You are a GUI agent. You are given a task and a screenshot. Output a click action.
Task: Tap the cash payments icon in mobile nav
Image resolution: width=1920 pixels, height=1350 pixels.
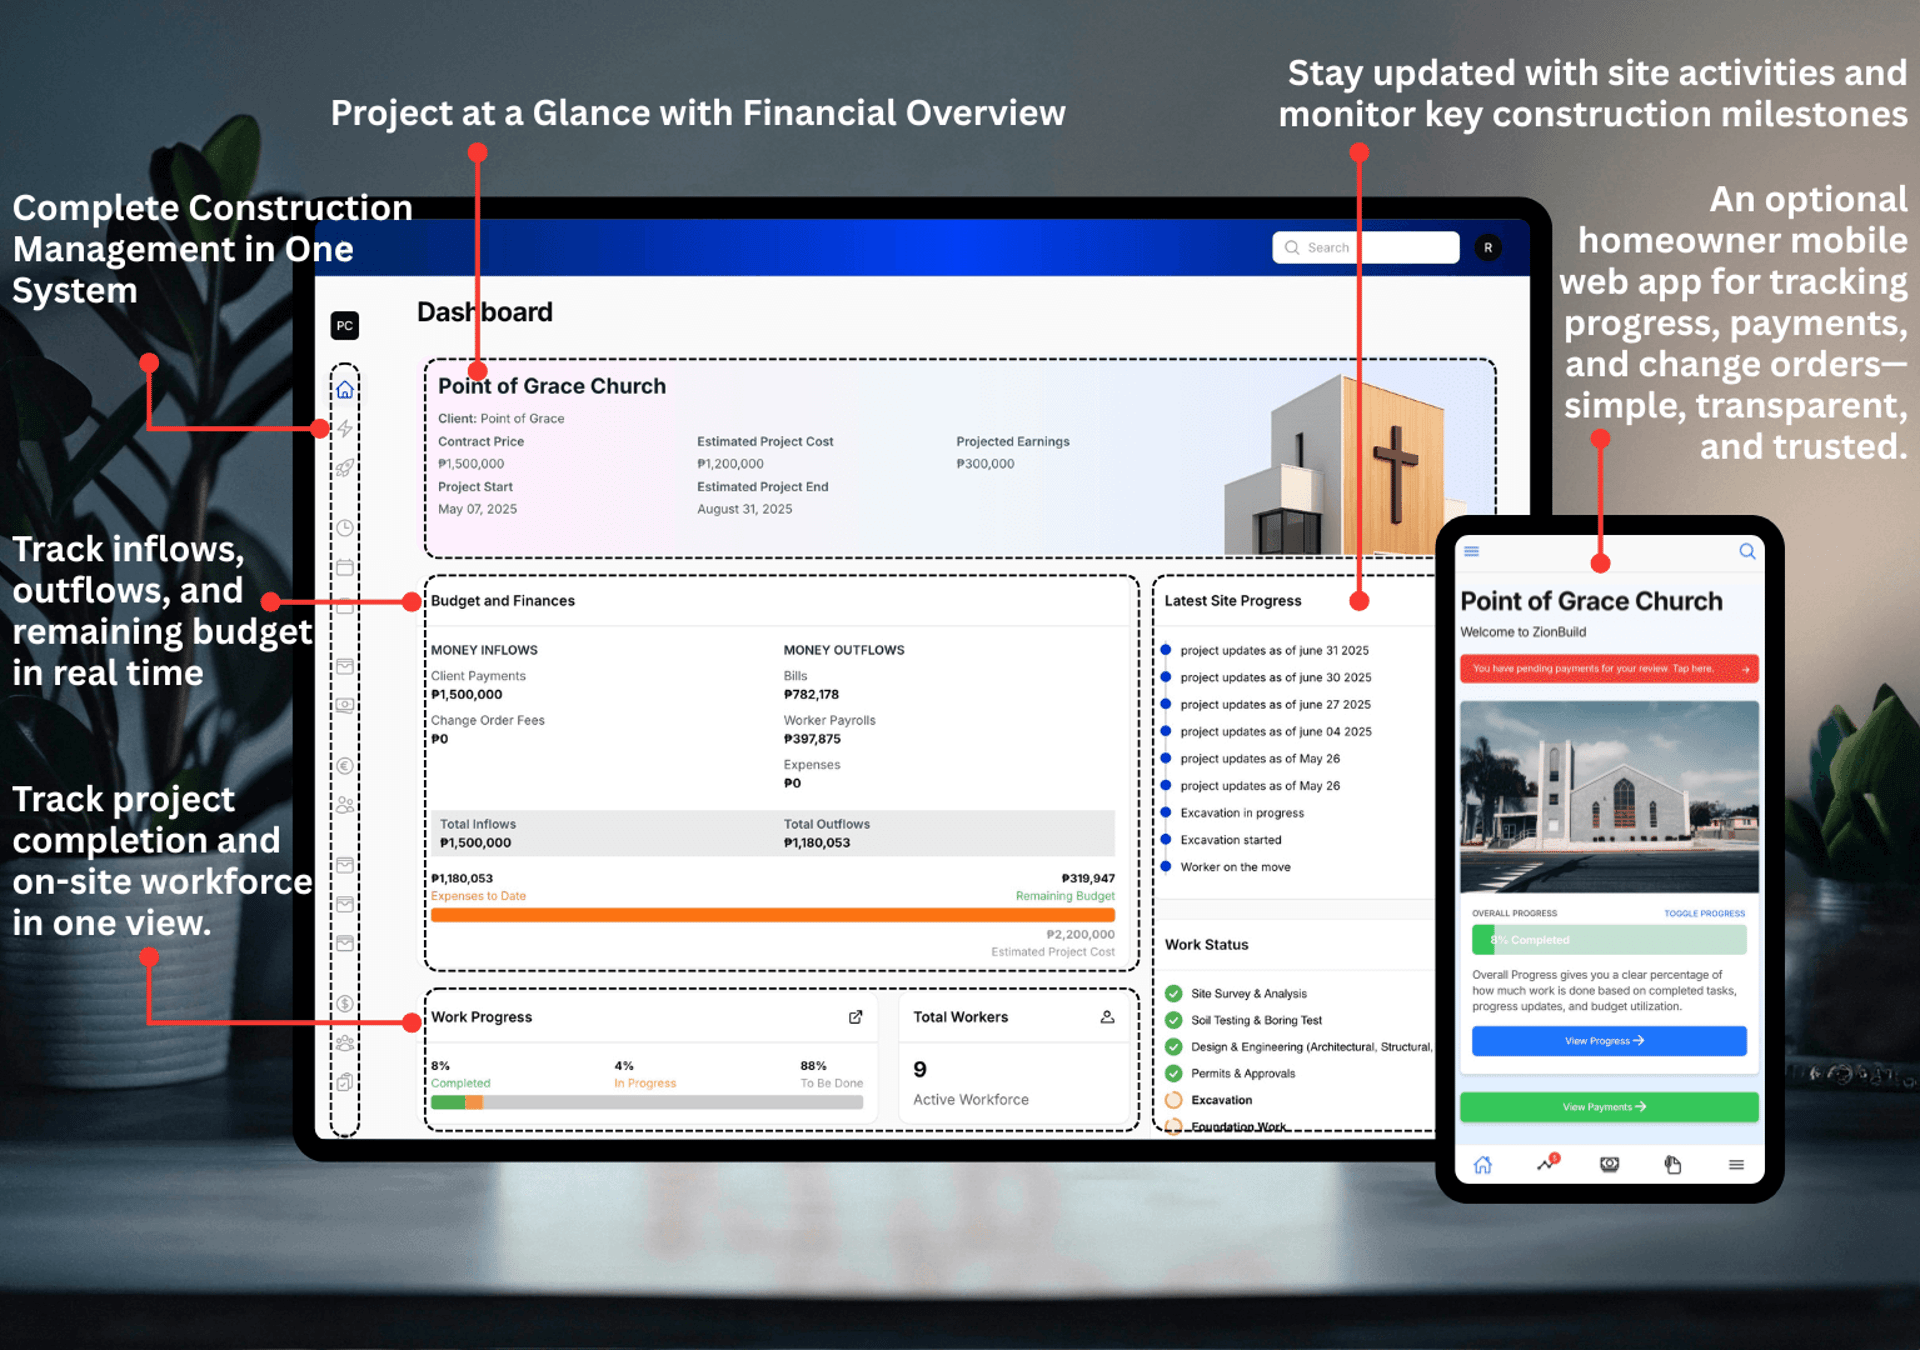coord(1609,1164)
